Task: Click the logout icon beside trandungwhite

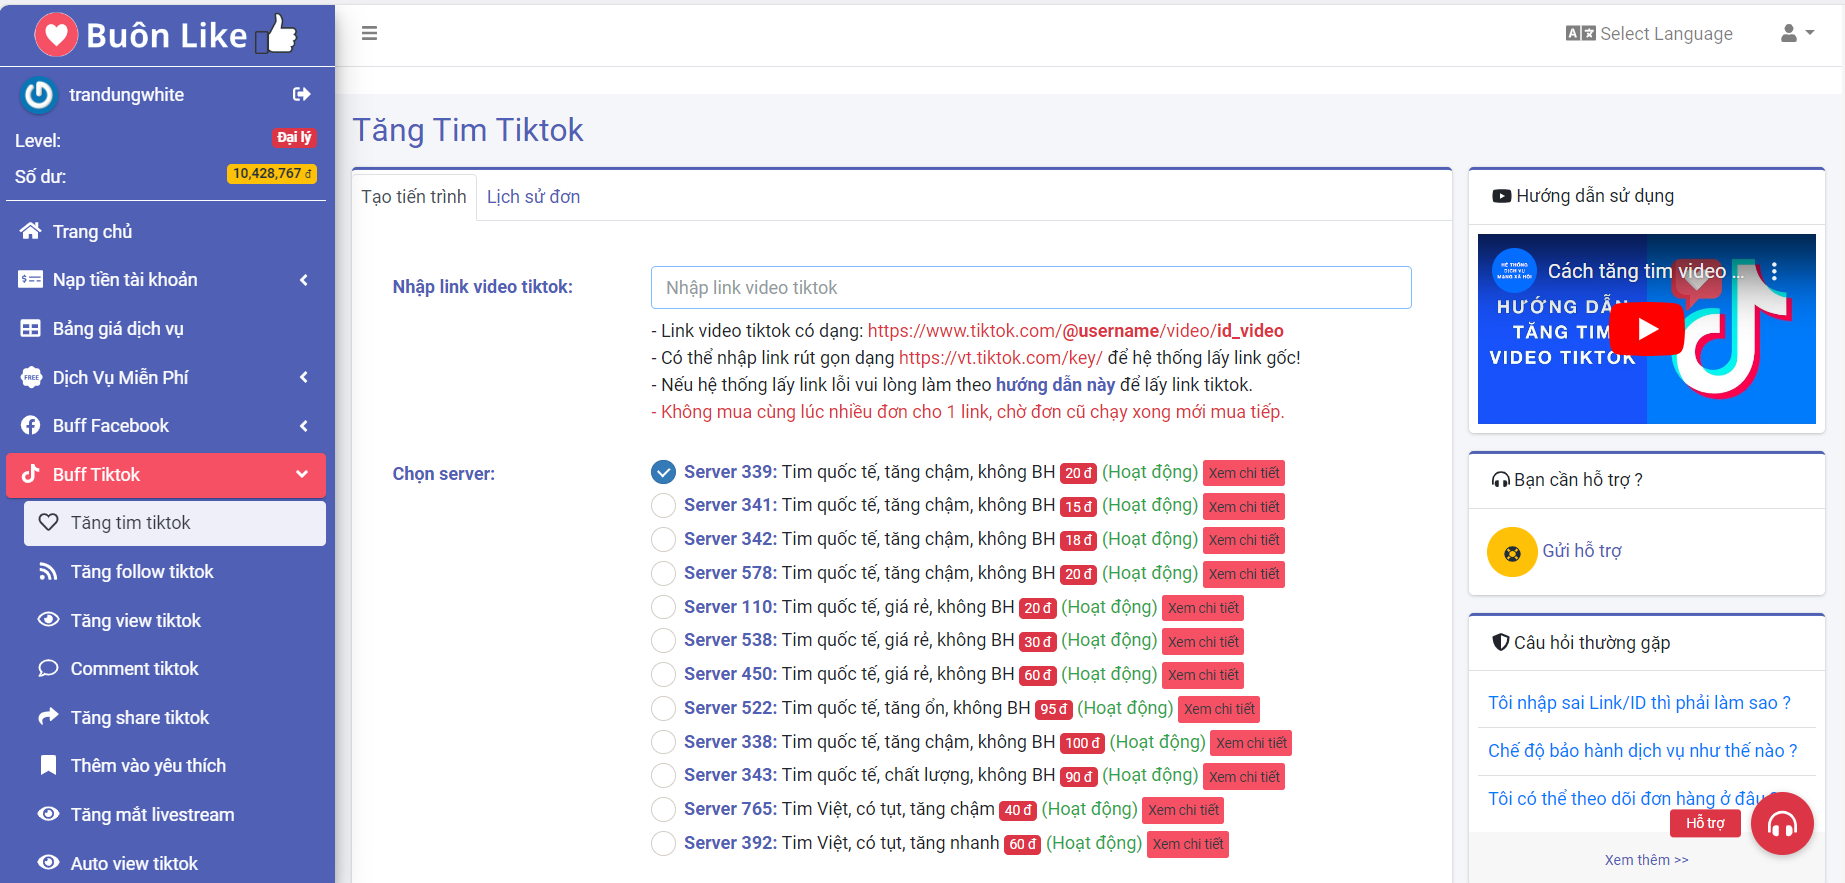Action: (301, 94)
